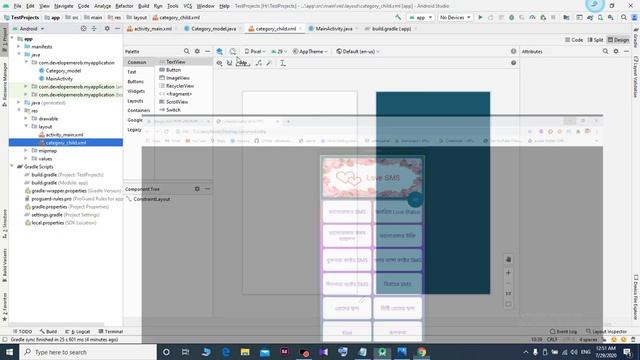This screenshot has width=640, height=360.
Task: Select Buttons category in Palette
Action: (136, 82)
